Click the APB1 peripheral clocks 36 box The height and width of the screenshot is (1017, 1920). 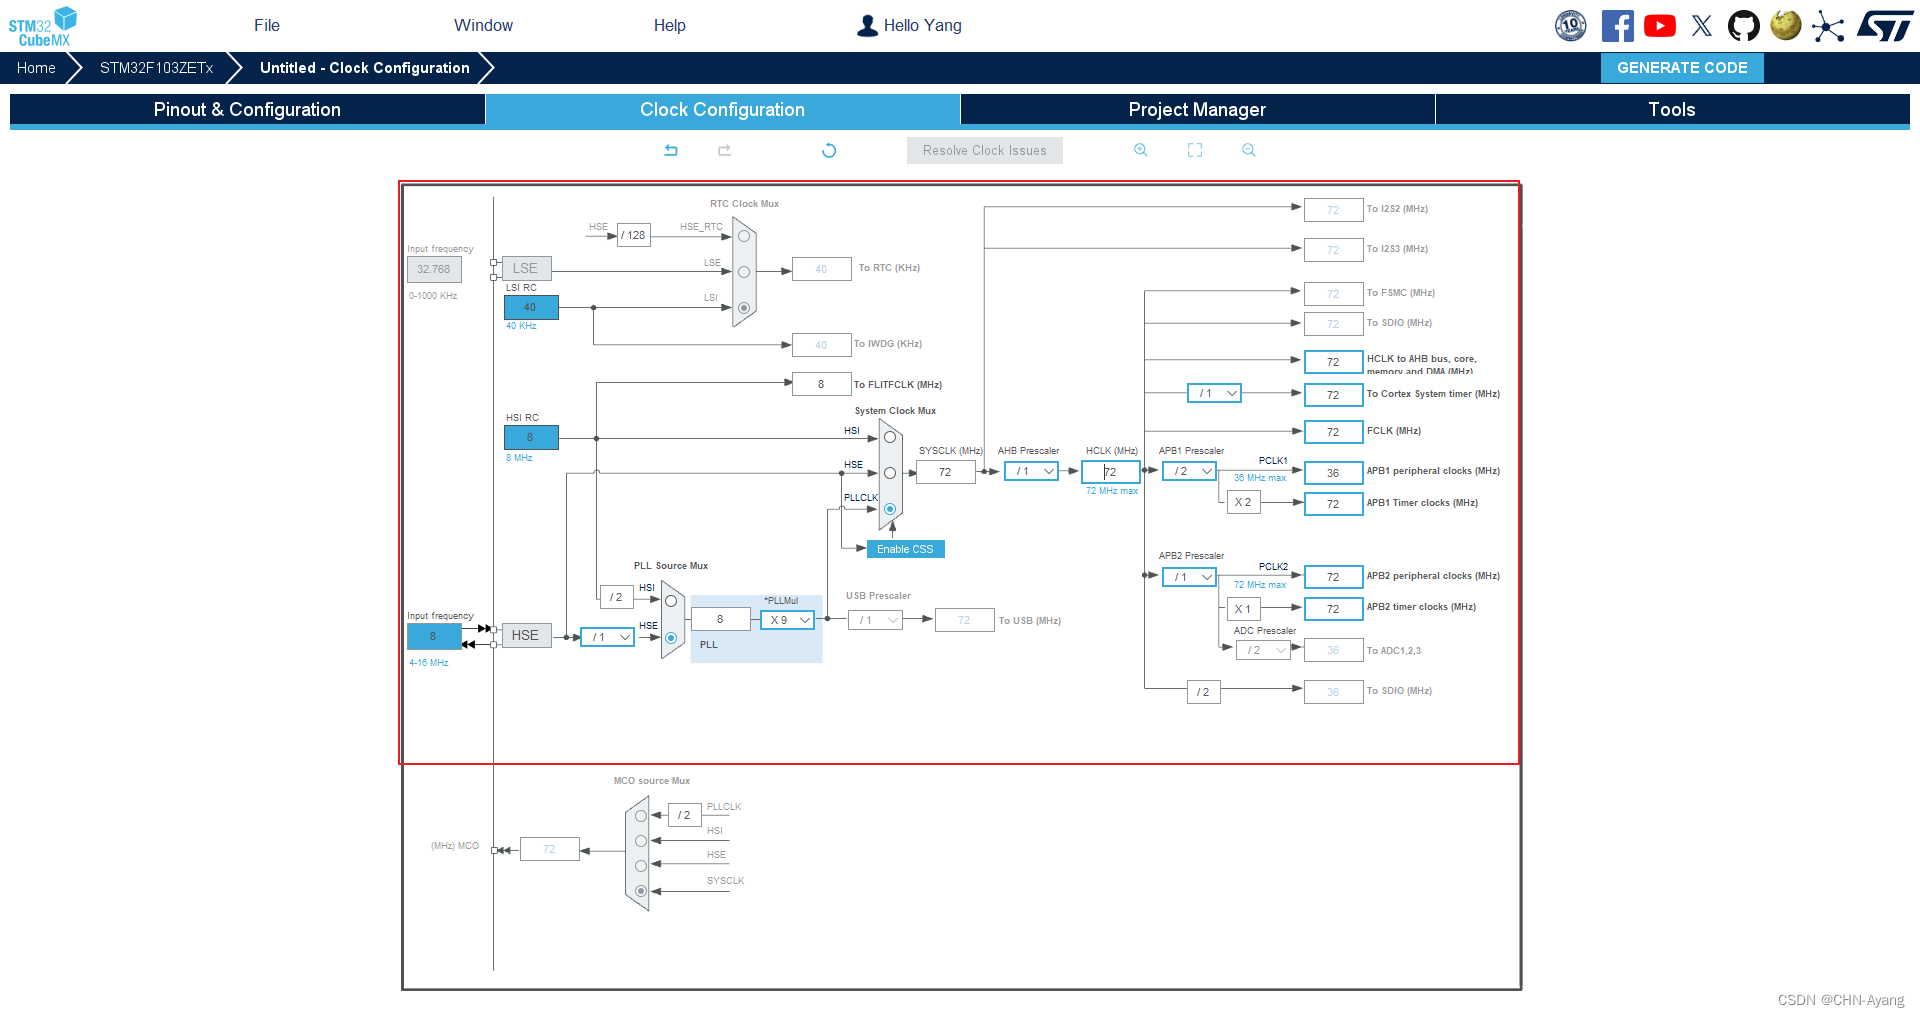click(1333, 473)
